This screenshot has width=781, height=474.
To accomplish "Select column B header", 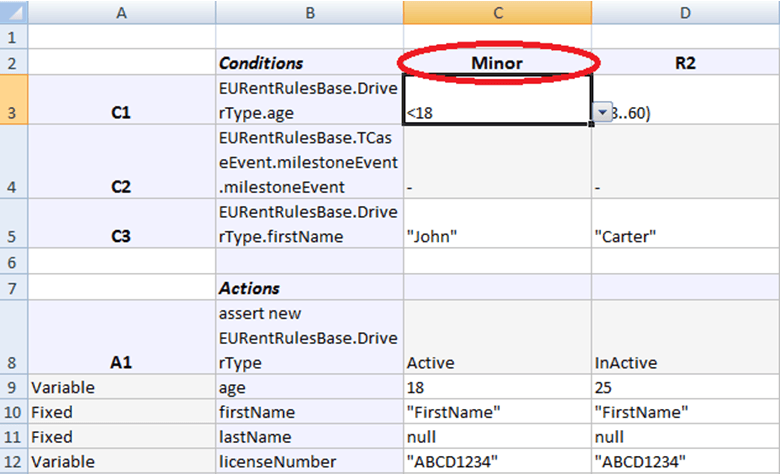I will coord(309,12).
